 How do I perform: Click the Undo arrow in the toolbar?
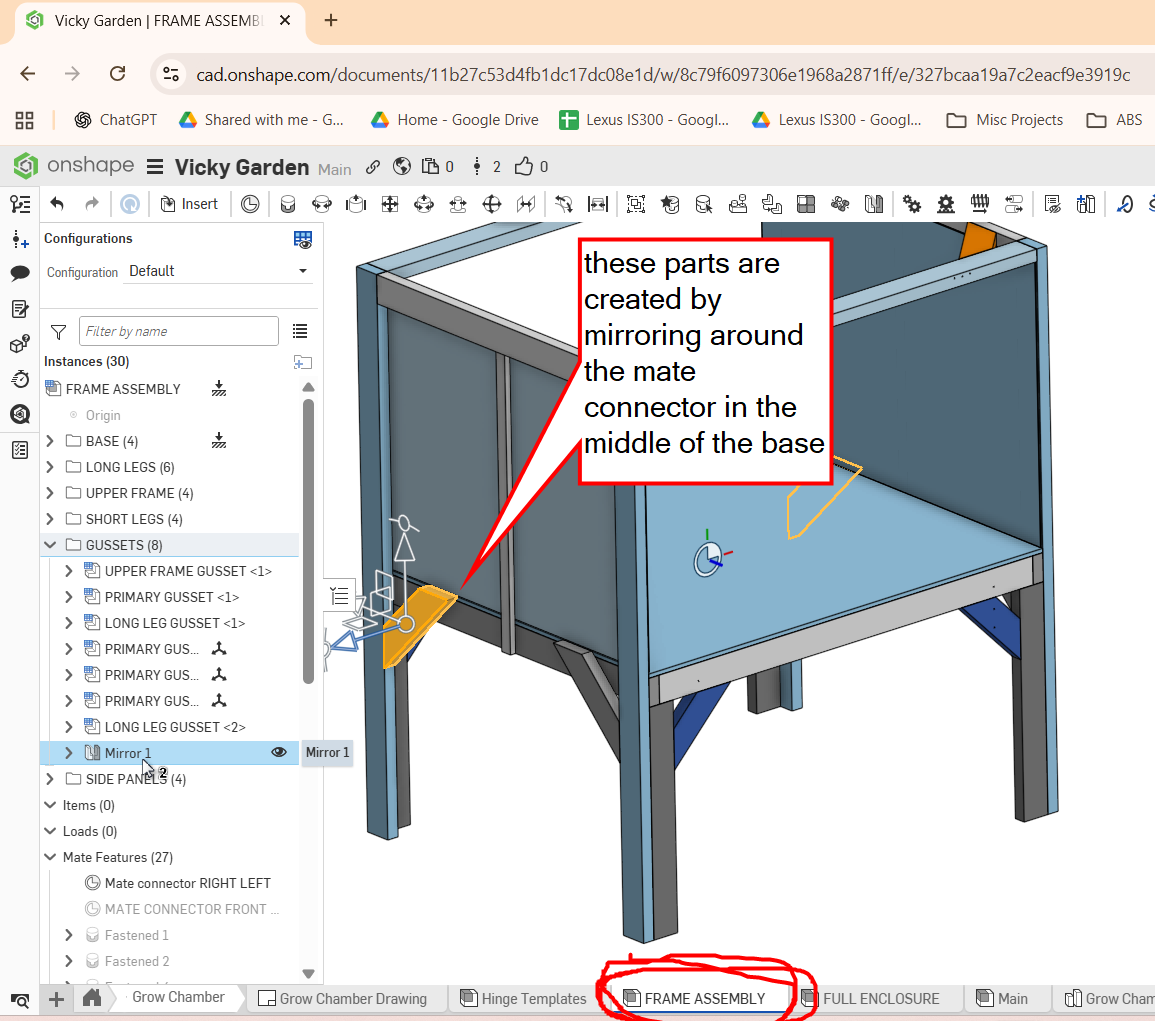tap(57, 204)
